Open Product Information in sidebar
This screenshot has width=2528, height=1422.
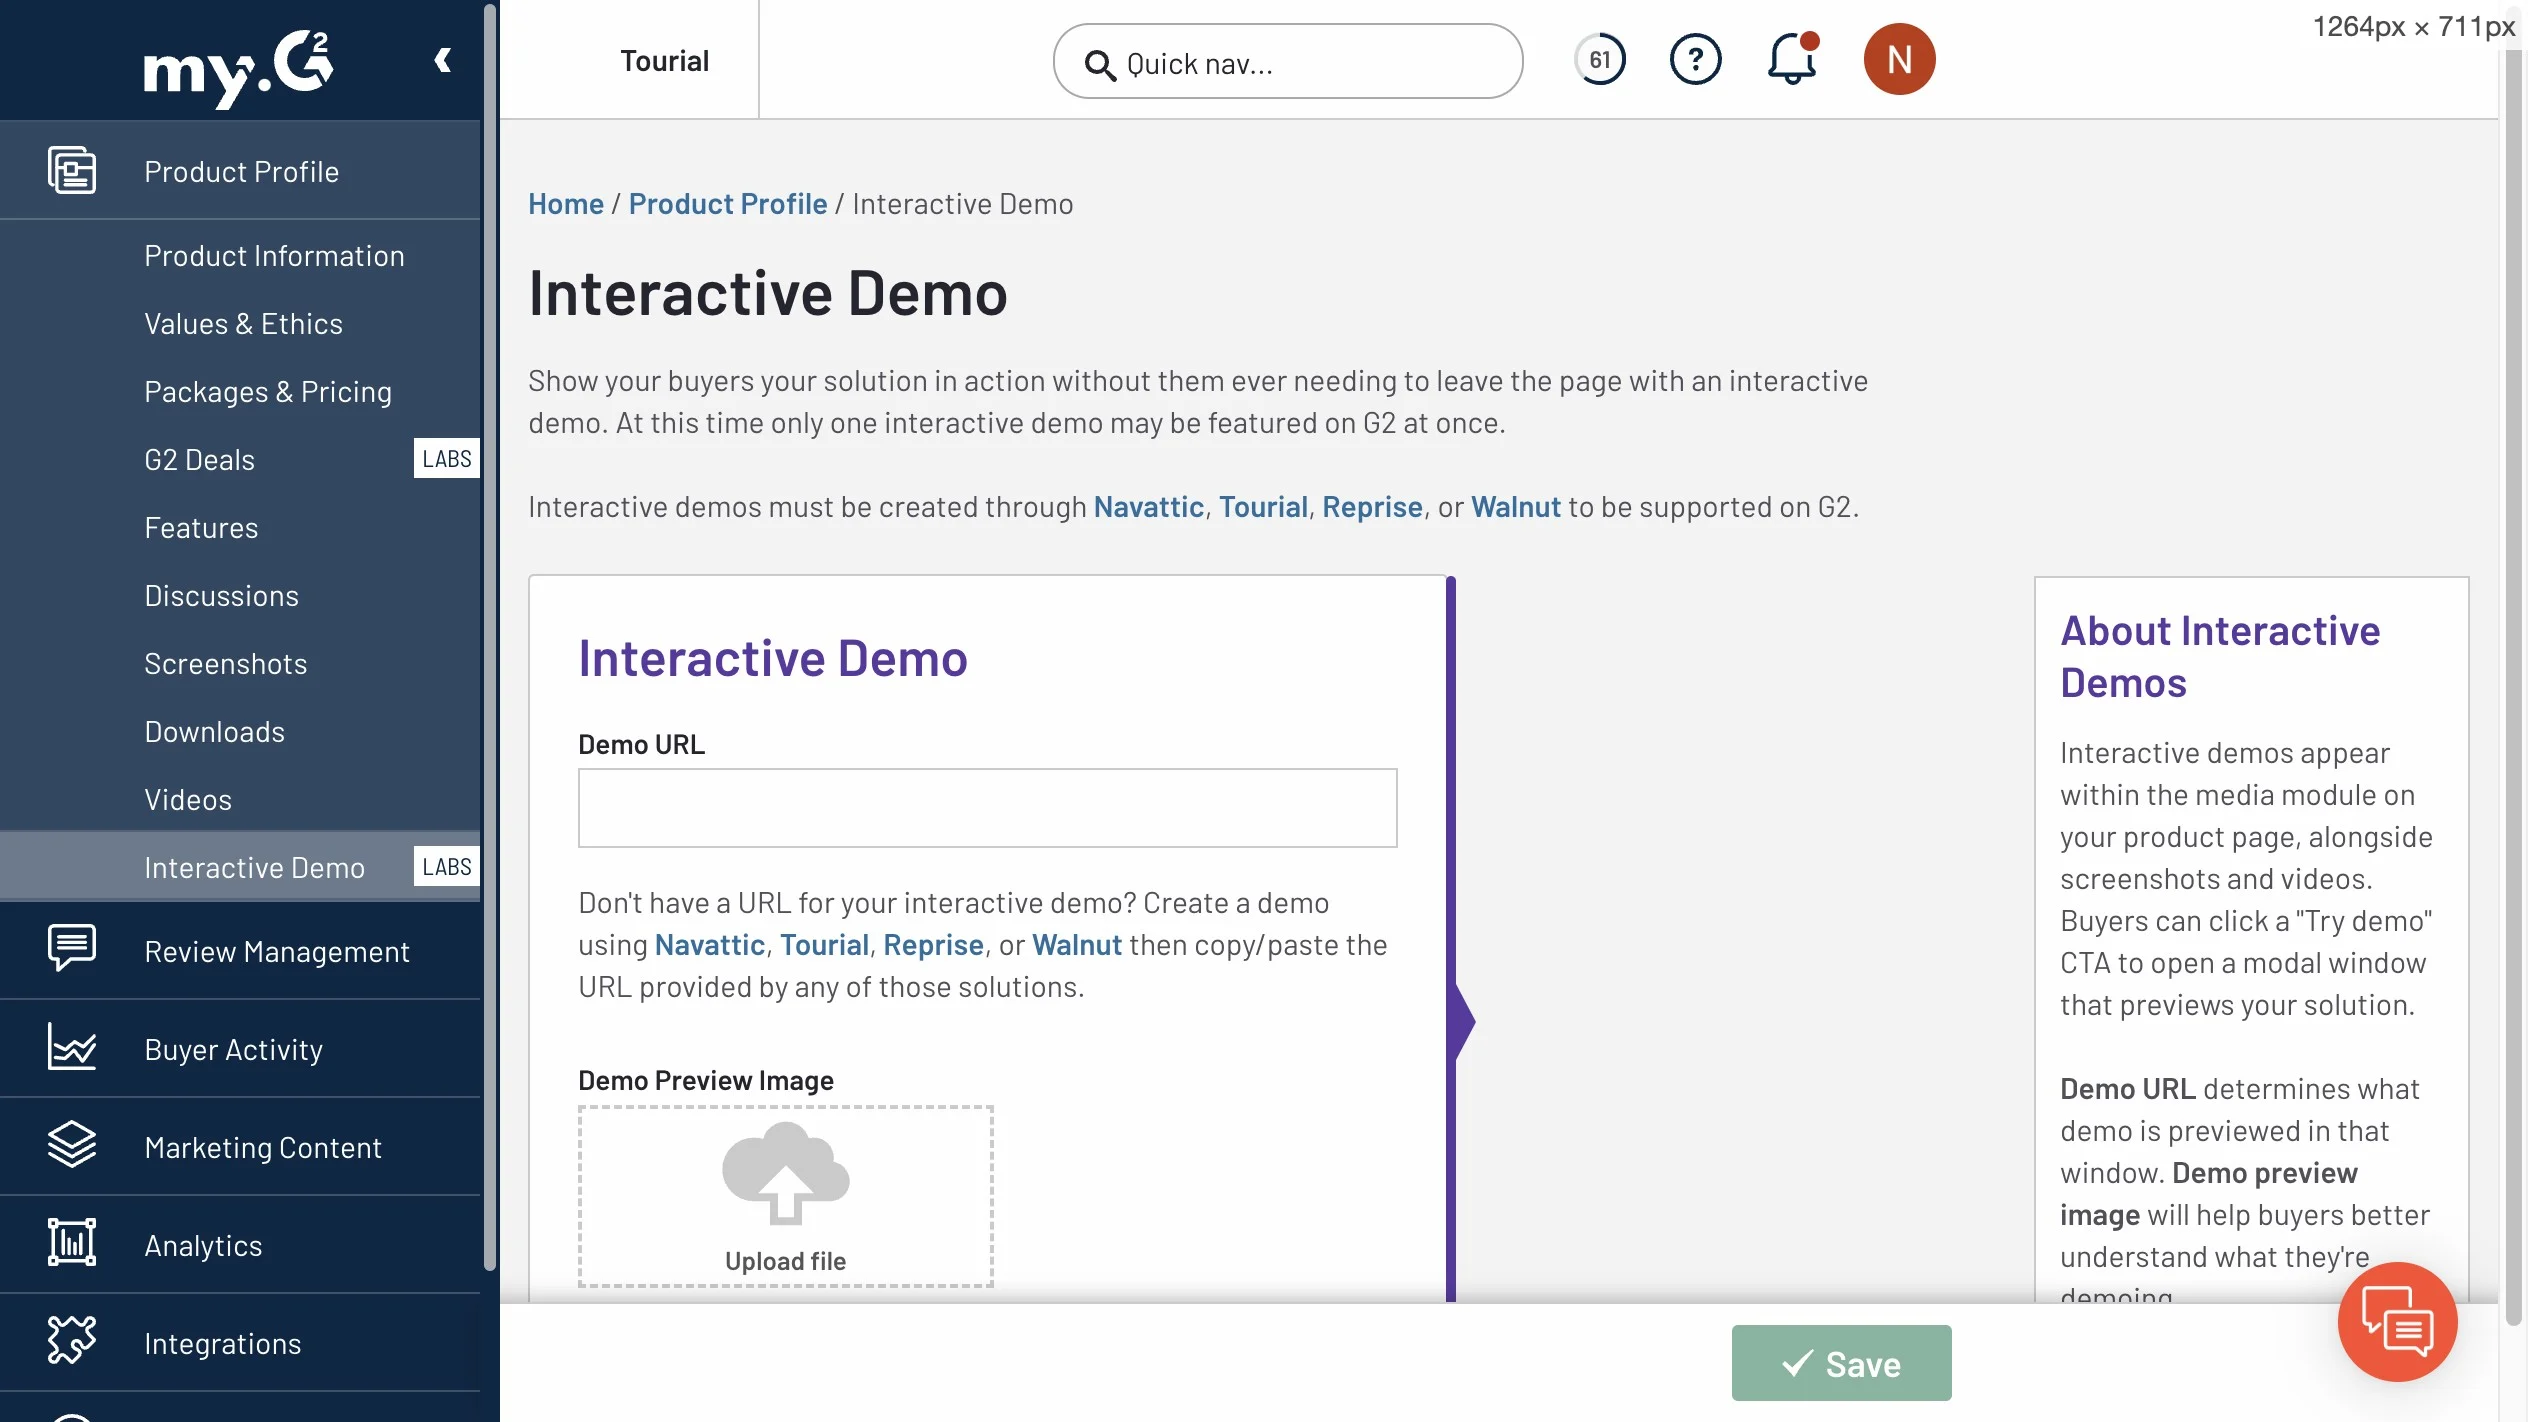[x=274, y=256]
